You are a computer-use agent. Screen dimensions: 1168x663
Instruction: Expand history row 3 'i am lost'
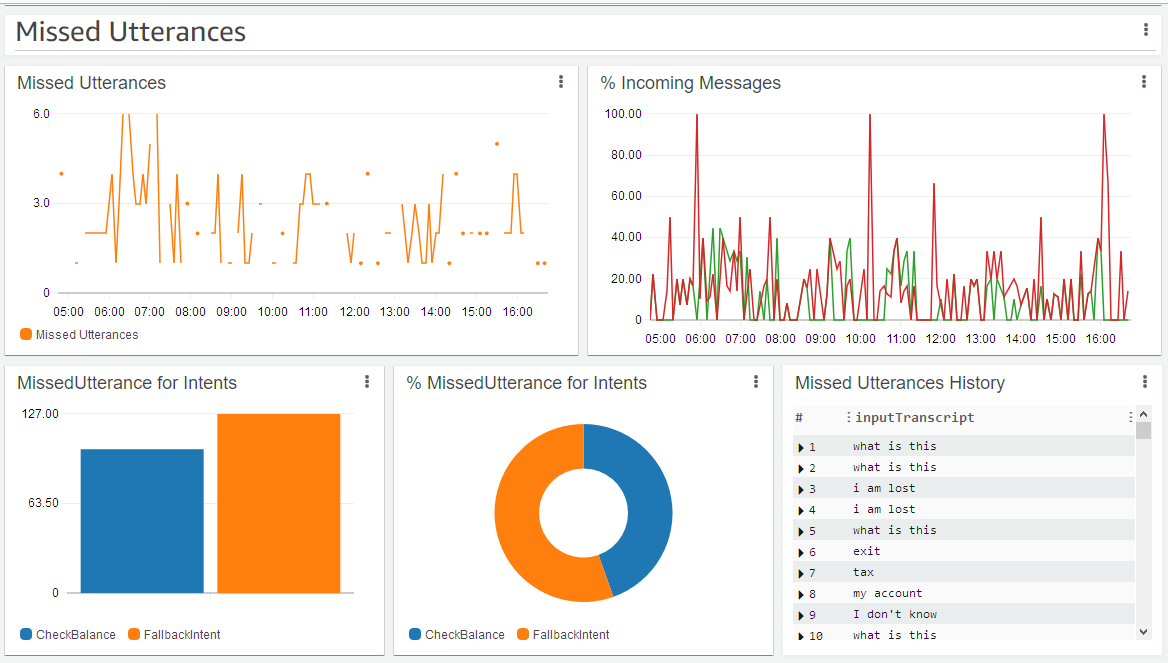[801, 489]
